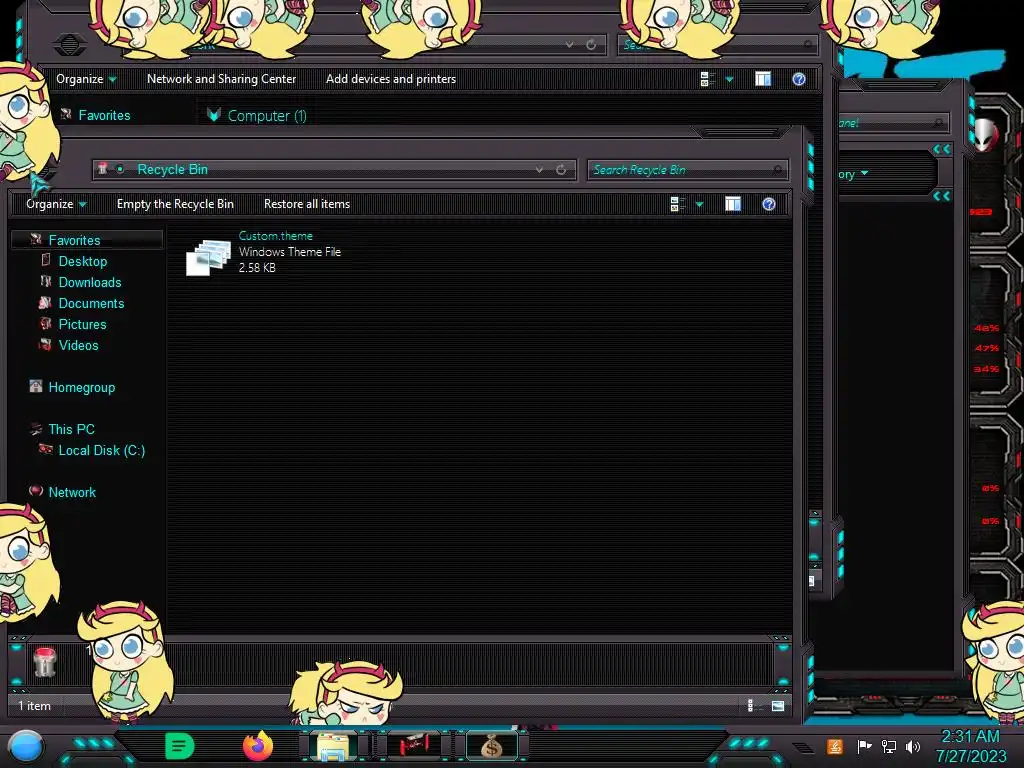Viewport: 1024px width, 768px height.
Task: Click Empty the Recycle Bin
Action: point(175,204)
